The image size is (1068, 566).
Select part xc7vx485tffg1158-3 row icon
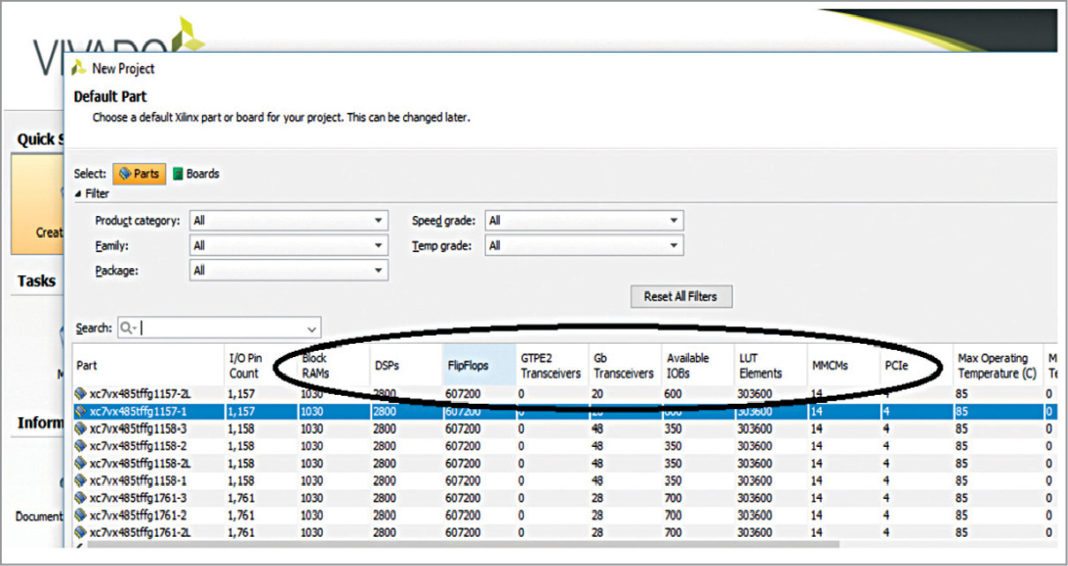coord(81,428)
